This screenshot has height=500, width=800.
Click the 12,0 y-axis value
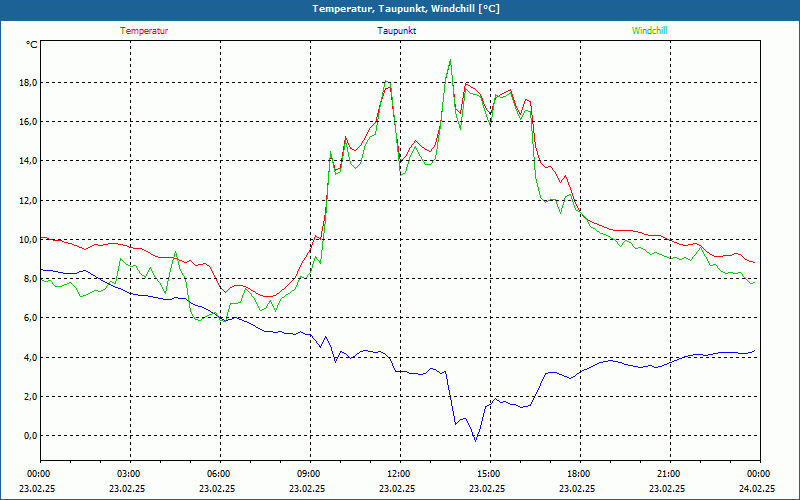(x=29, y=200)
